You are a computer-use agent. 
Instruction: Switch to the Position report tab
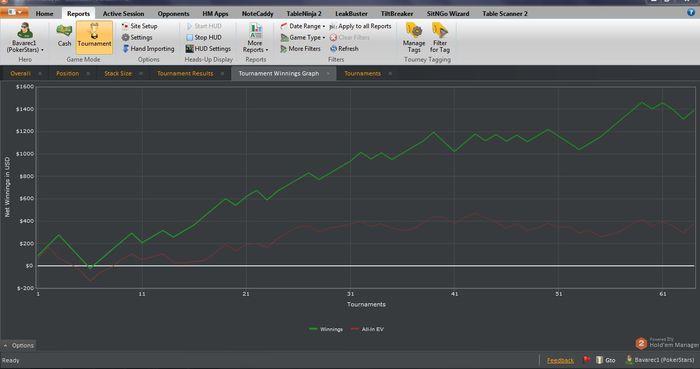click(67, 74)
